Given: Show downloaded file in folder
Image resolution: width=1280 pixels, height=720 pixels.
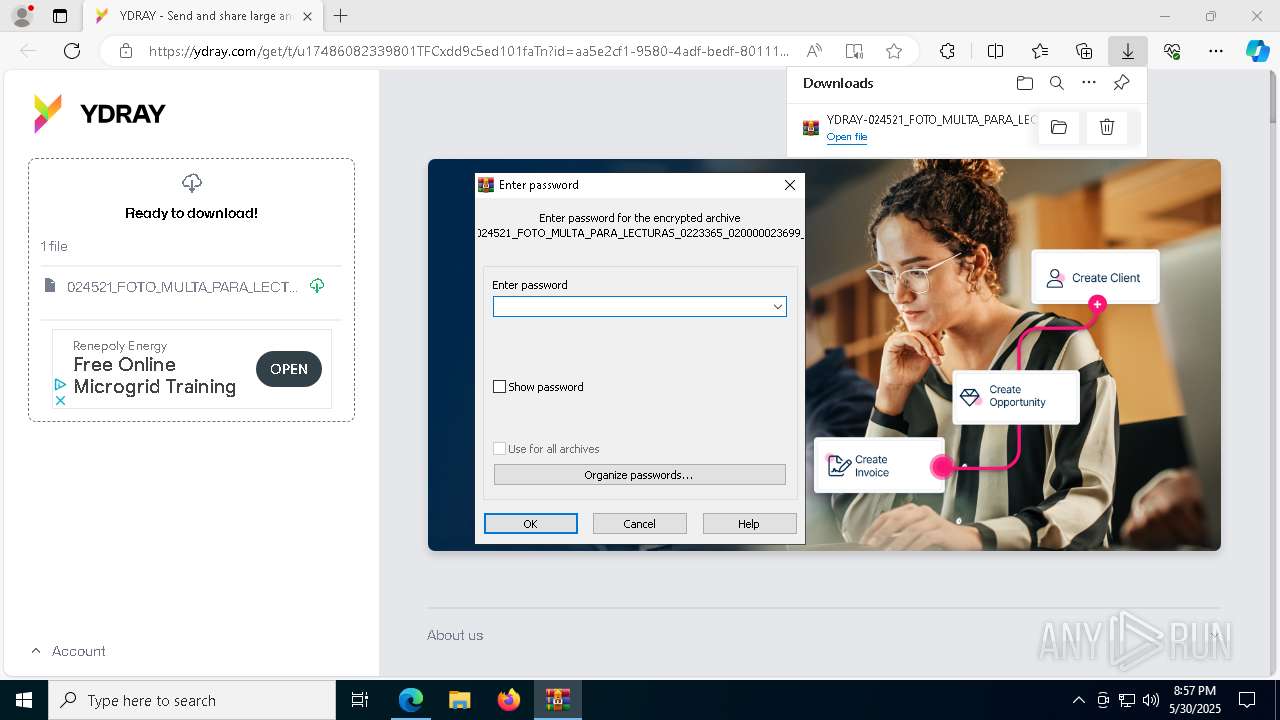Looking at the screenshot, I should tap(1059, 127).
